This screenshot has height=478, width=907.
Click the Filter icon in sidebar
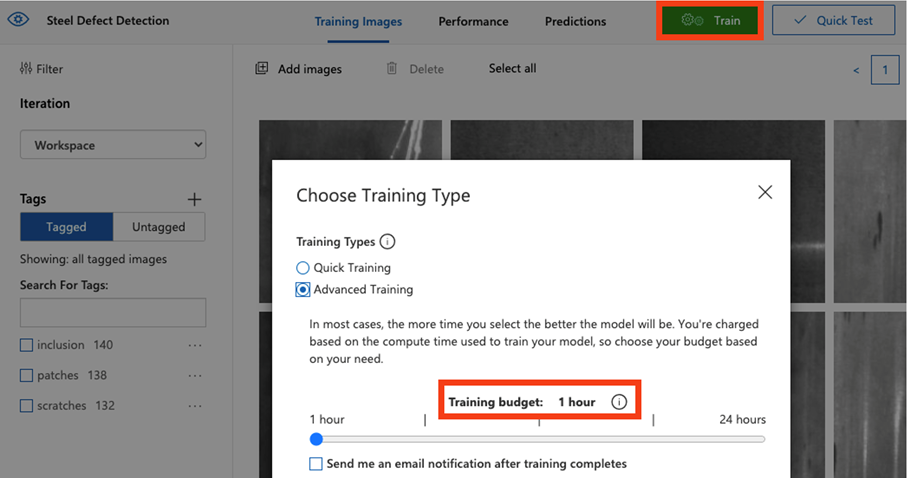pyautogui.click(x=26, y=69)
